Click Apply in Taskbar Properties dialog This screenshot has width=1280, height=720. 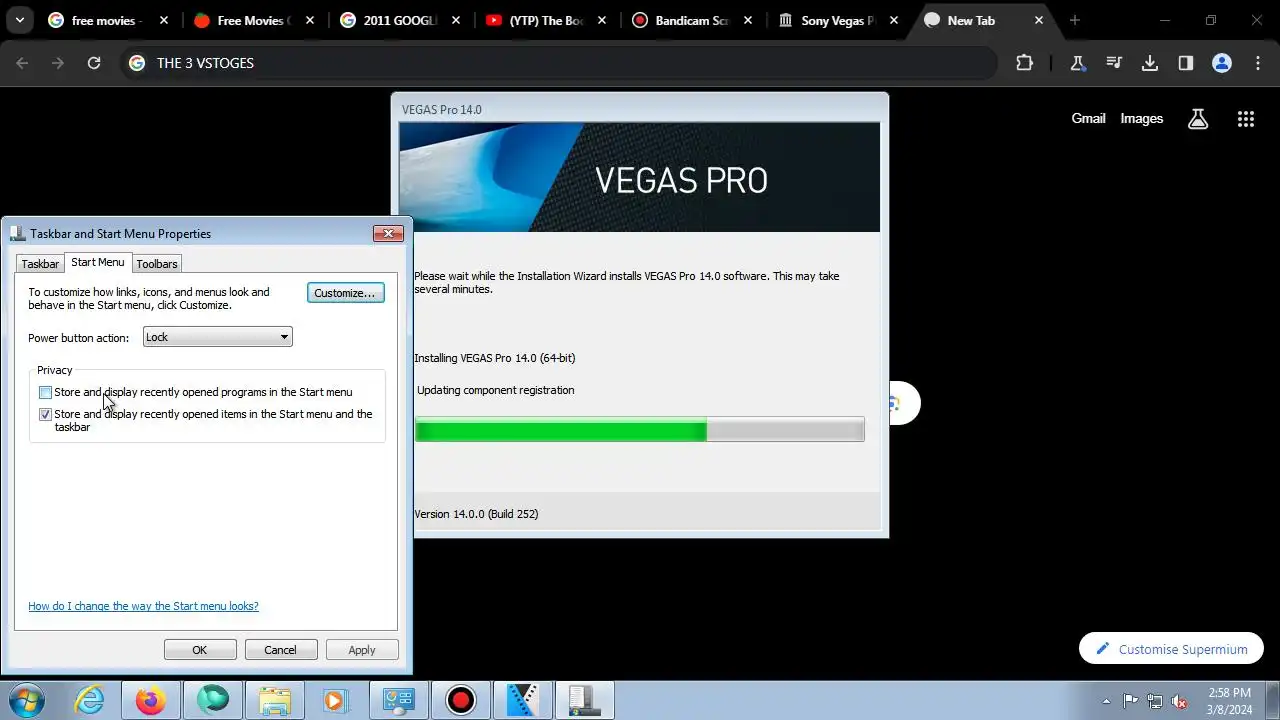pyautogui.click(x=362, y=650)
